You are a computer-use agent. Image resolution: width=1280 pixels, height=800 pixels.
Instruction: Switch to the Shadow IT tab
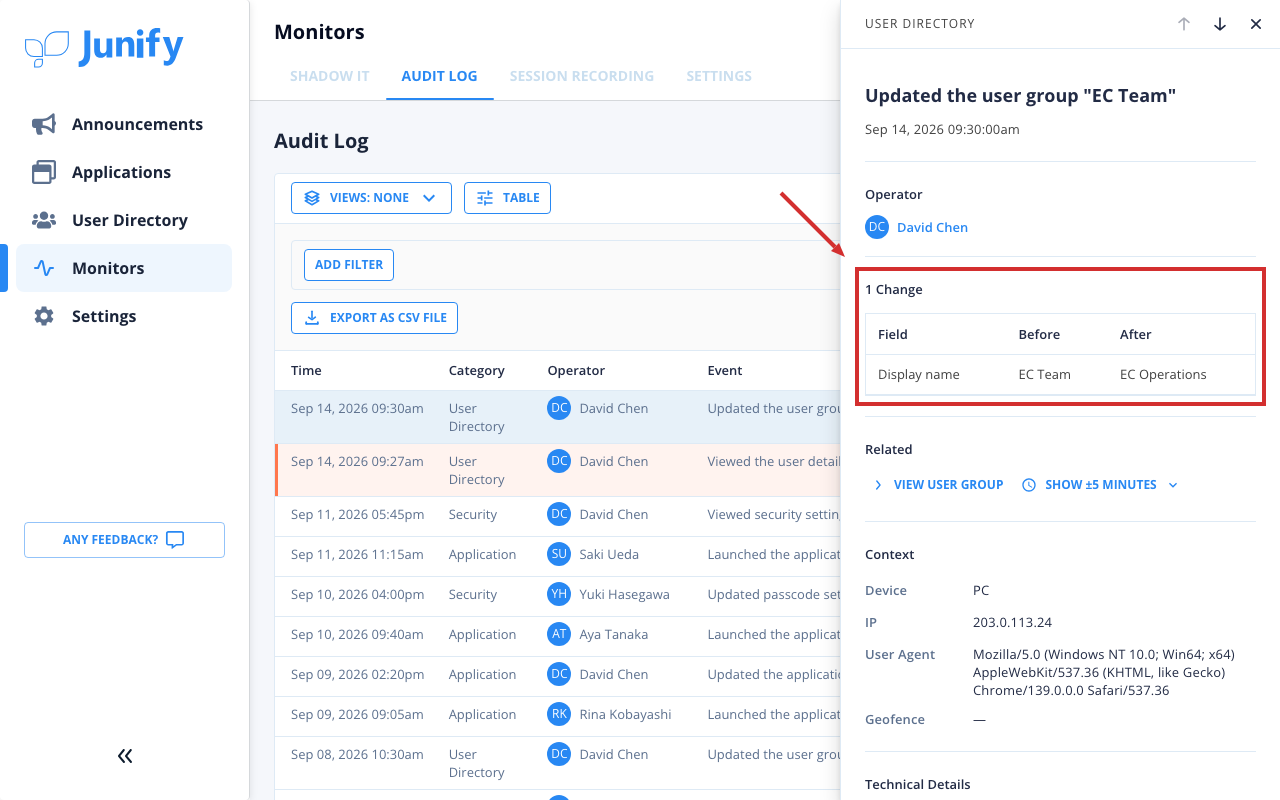click(330, 76)
